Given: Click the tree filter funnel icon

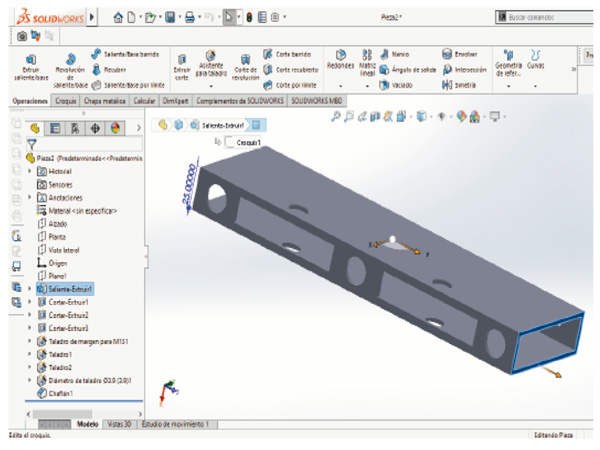Looking at the screenshot, I should [x=32, y=145].
